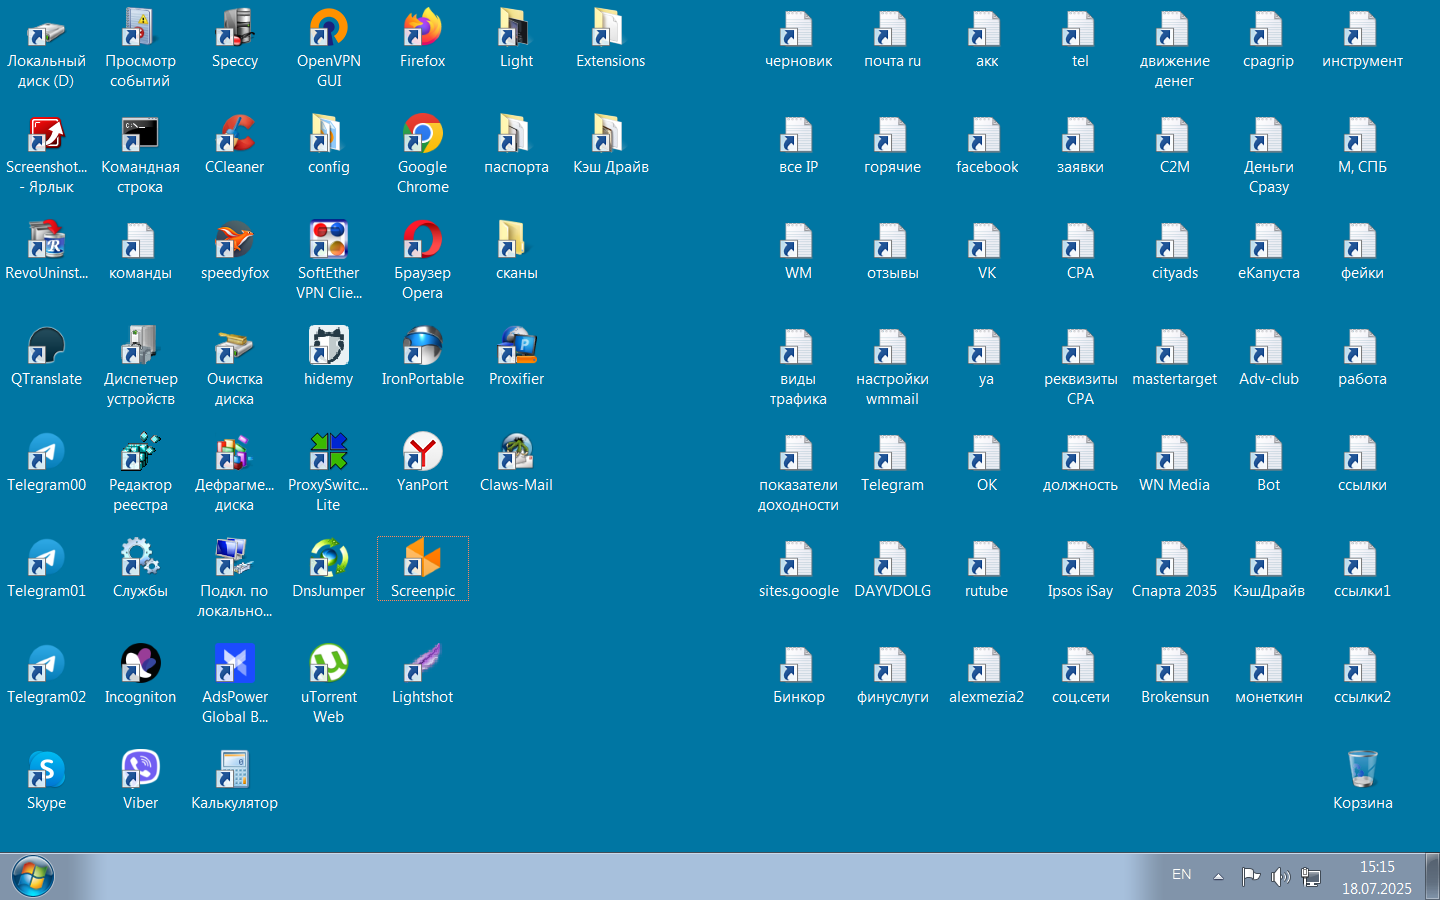
Task: Open the Windows Start button
Action: [x=33, y=877]
